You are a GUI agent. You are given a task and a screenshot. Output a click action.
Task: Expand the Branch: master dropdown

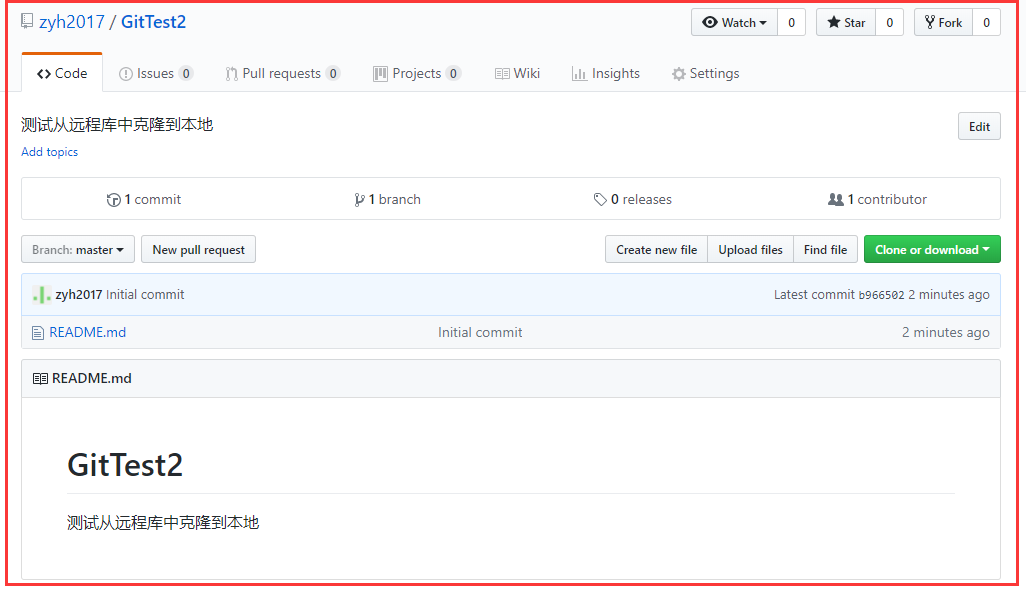coord(78,249)
